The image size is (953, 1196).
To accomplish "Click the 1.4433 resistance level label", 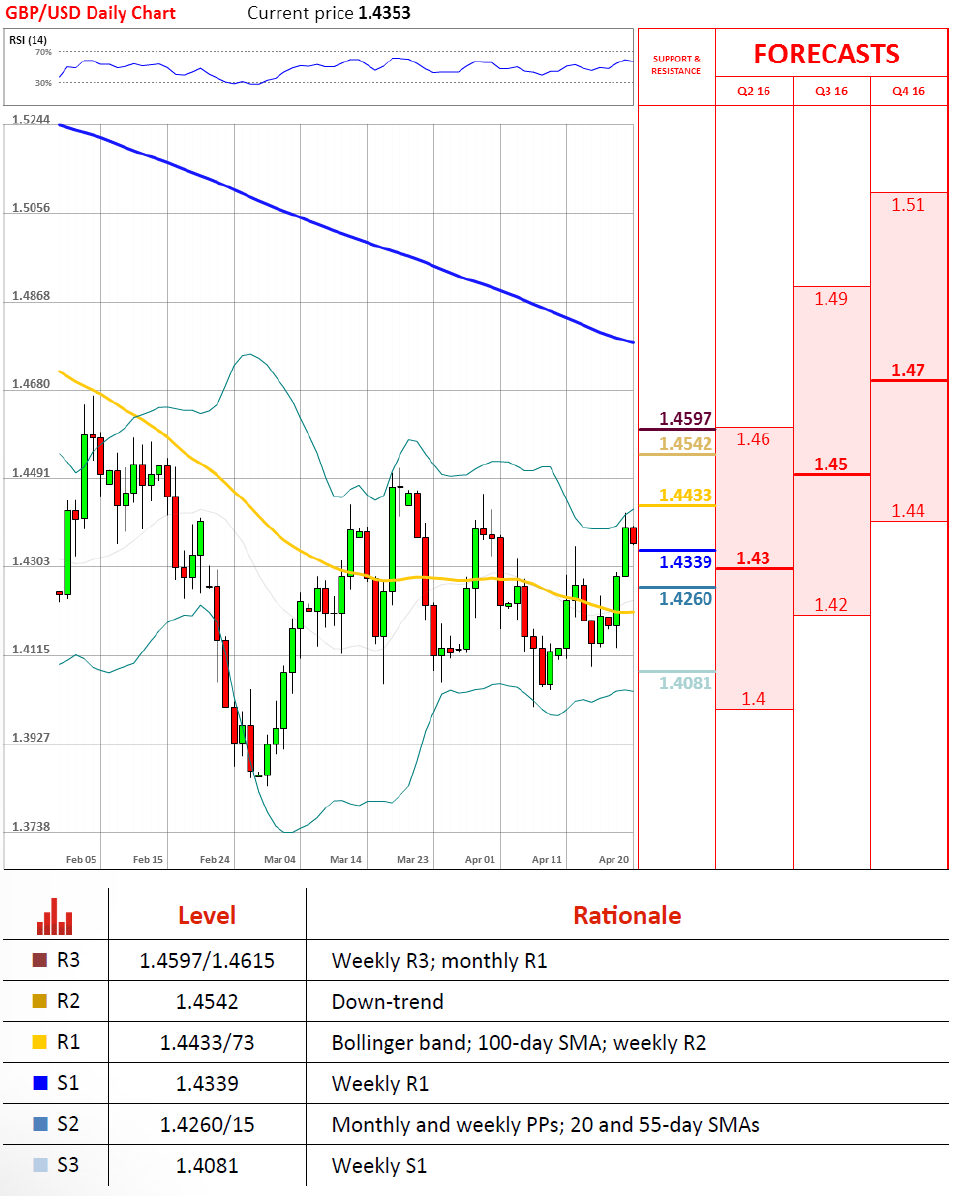I will point(685,496).
